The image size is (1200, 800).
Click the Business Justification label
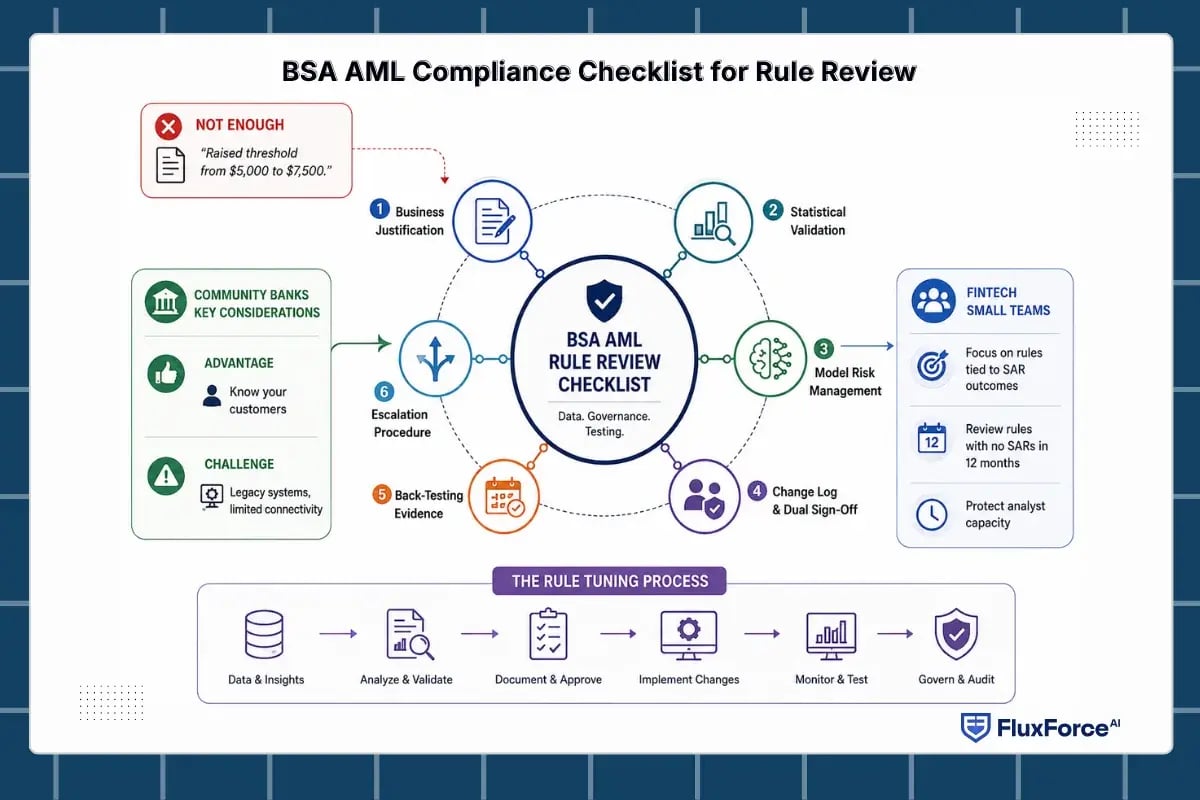[410, 221]
